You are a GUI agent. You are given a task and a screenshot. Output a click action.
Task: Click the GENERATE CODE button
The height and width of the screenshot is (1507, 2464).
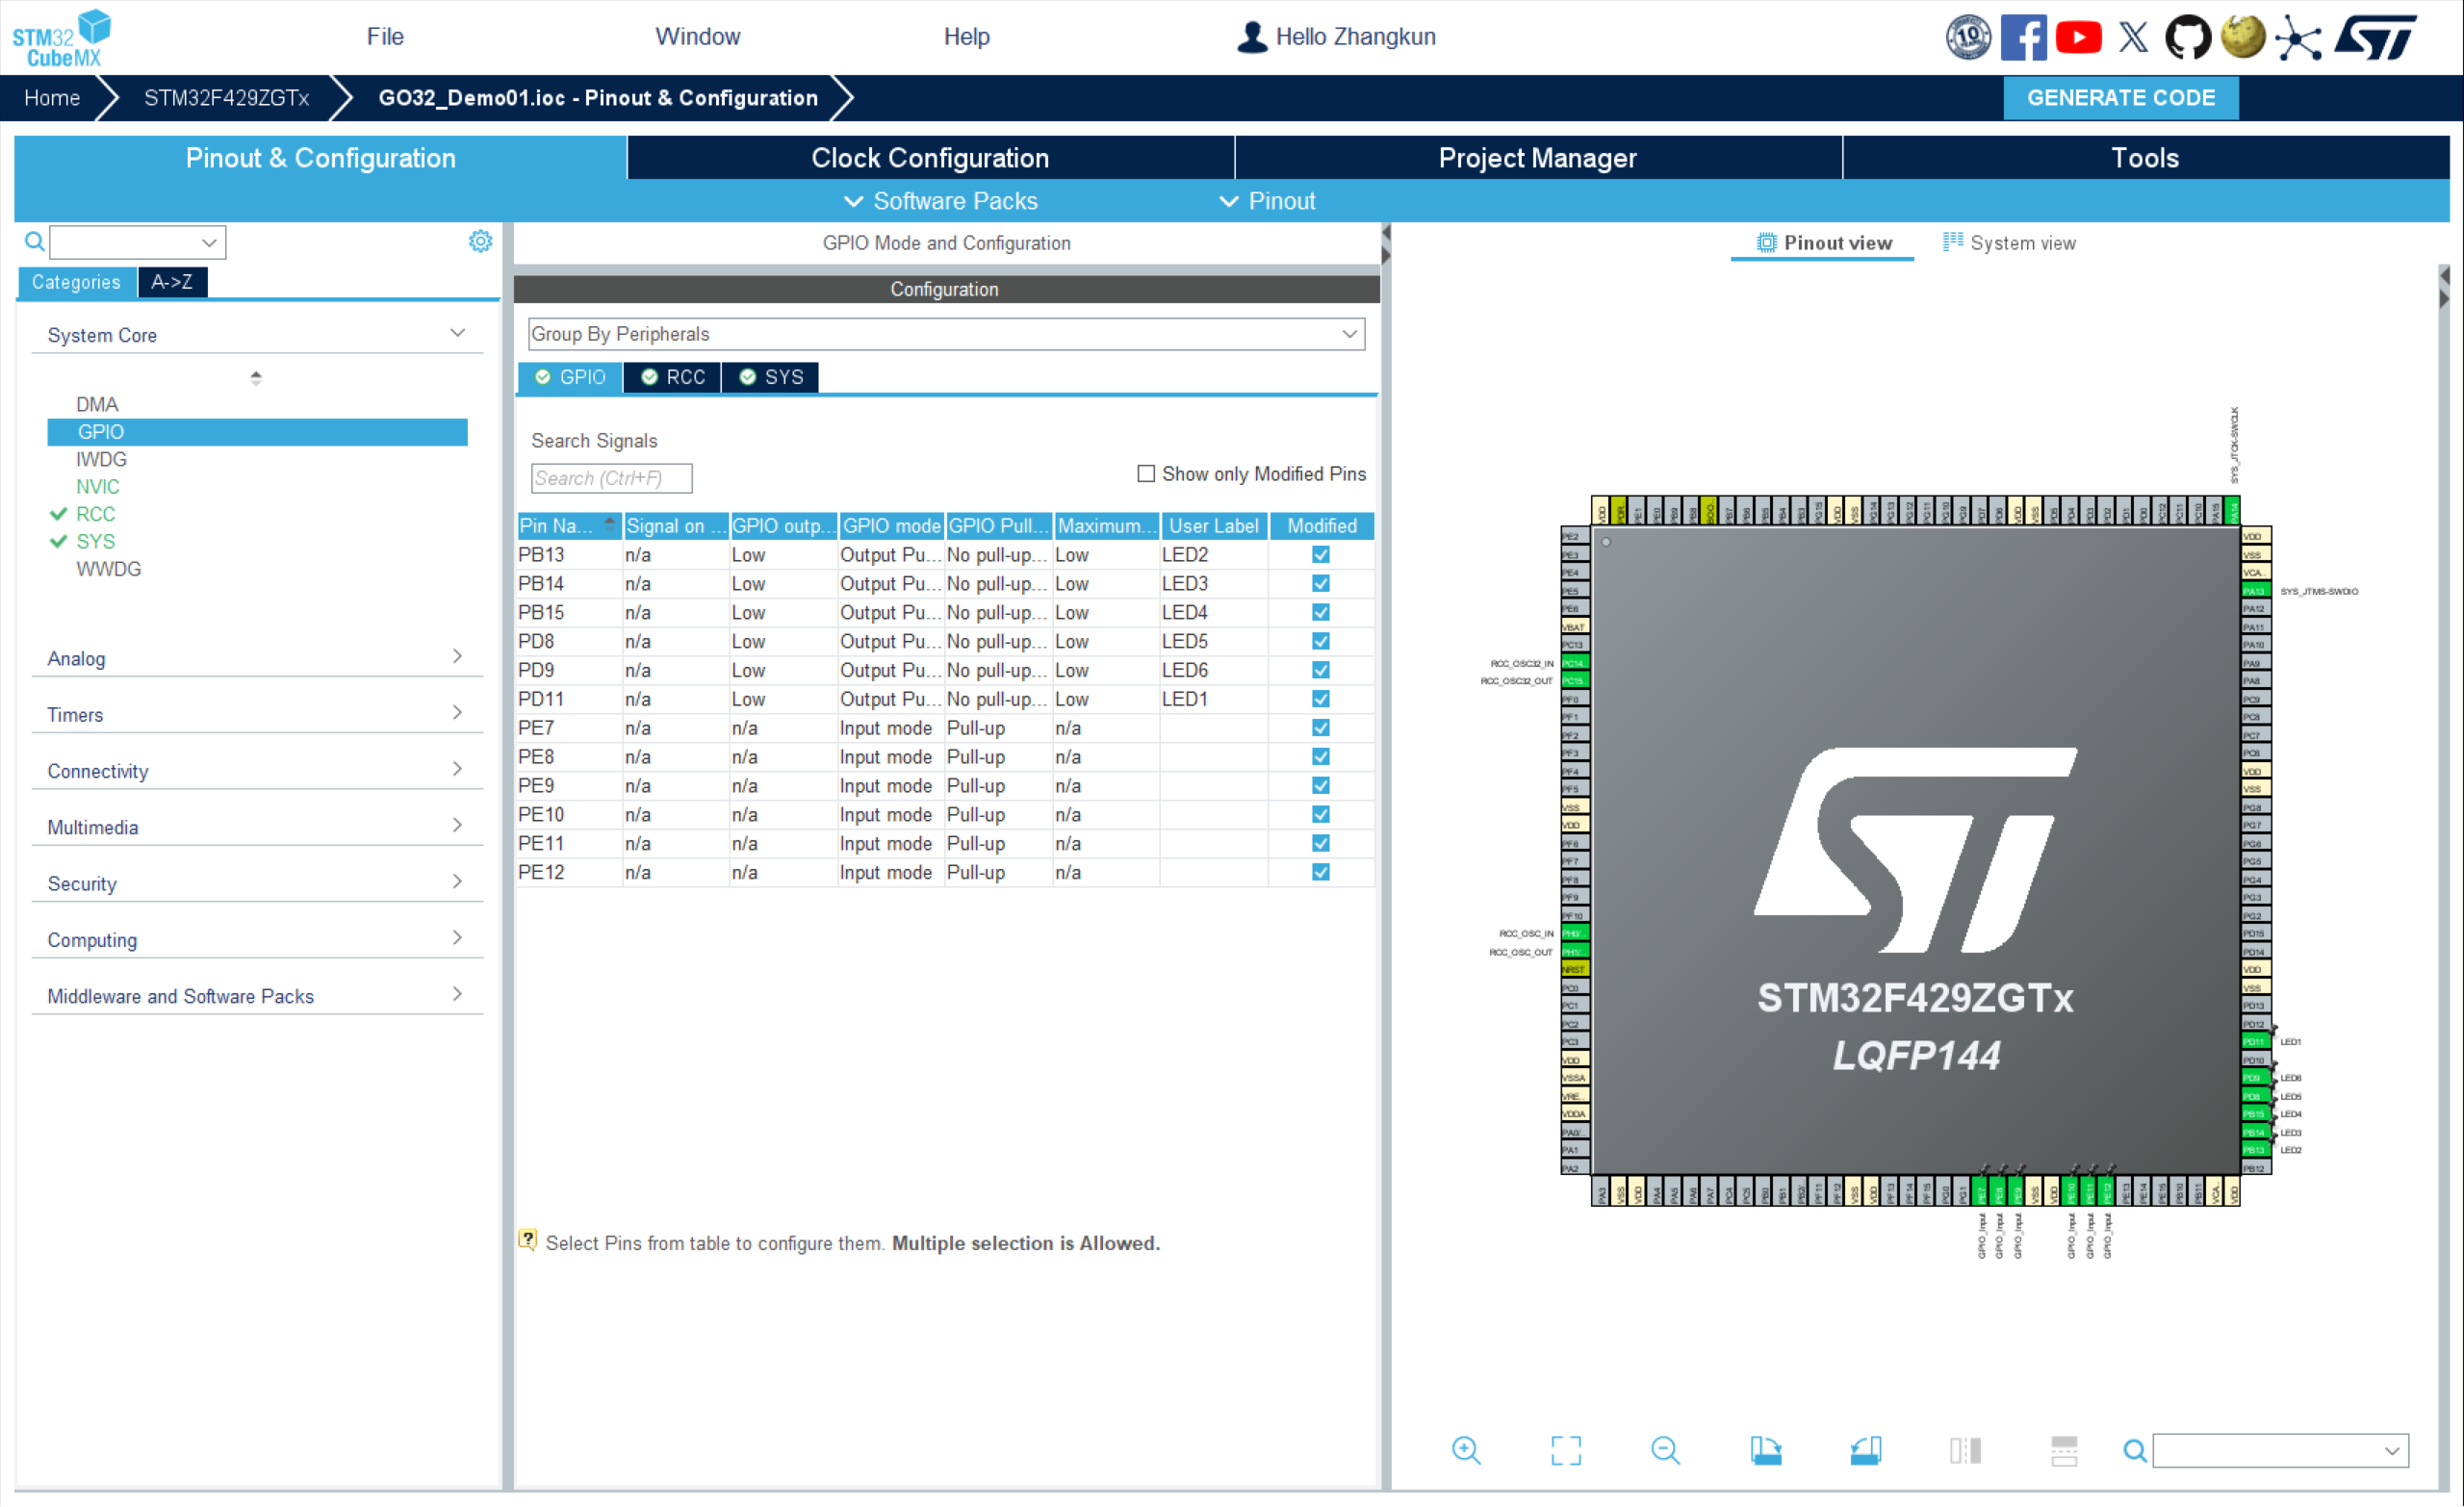click(x=2120, y=98)
